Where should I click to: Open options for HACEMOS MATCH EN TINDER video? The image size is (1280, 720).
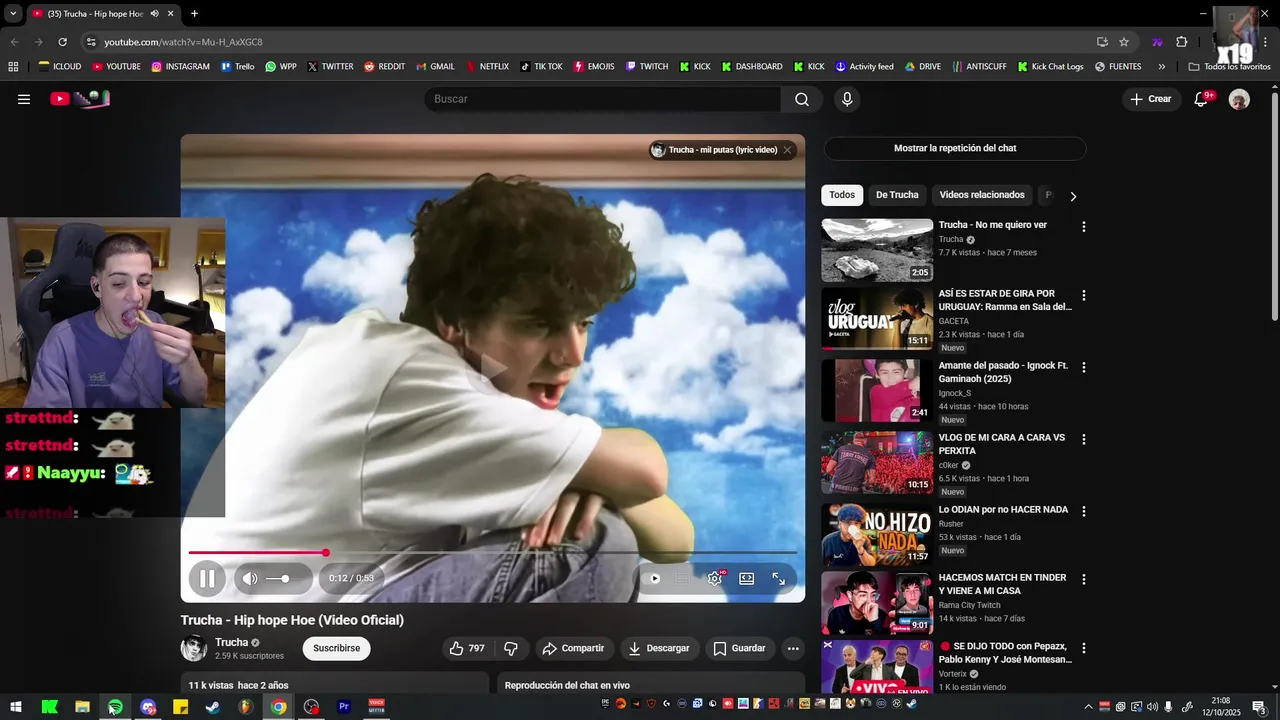point(1083,580)
